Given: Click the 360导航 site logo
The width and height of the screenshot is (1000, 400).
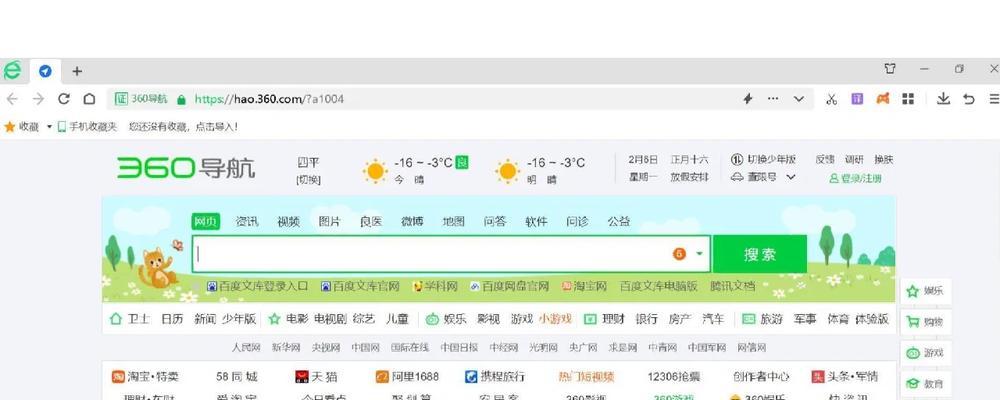Looking at the screenshot, I should coord(186,168).
